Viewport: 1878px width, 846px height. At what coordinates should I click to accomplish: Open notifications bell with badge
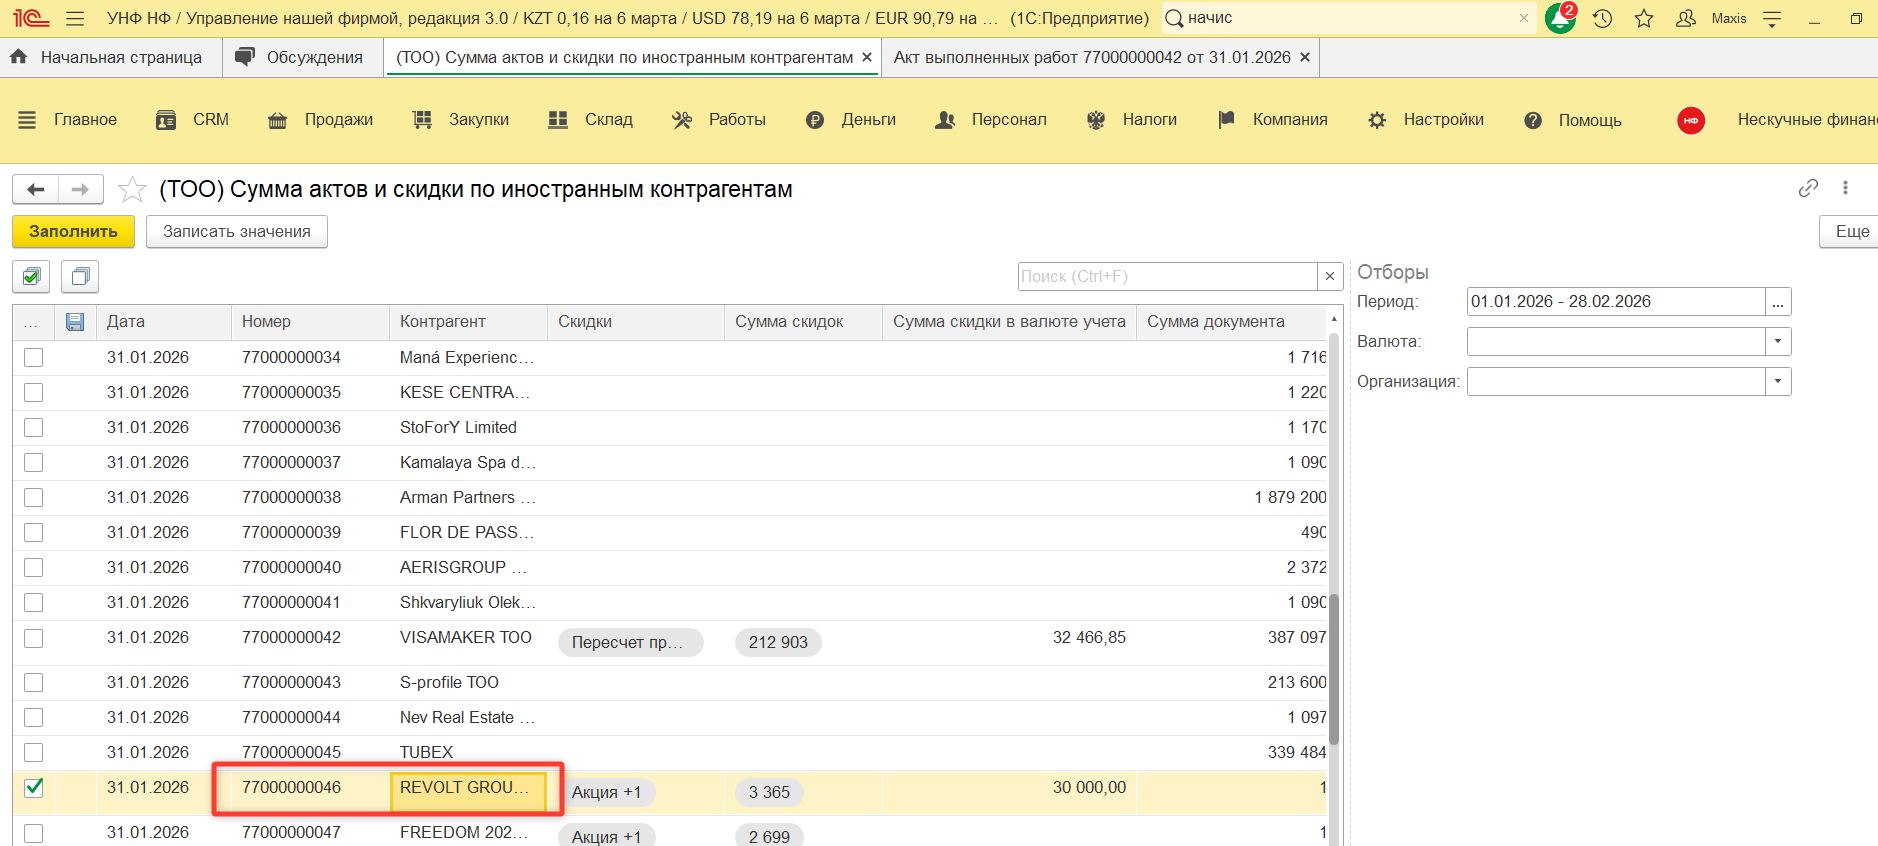[x=1560, y=18]
